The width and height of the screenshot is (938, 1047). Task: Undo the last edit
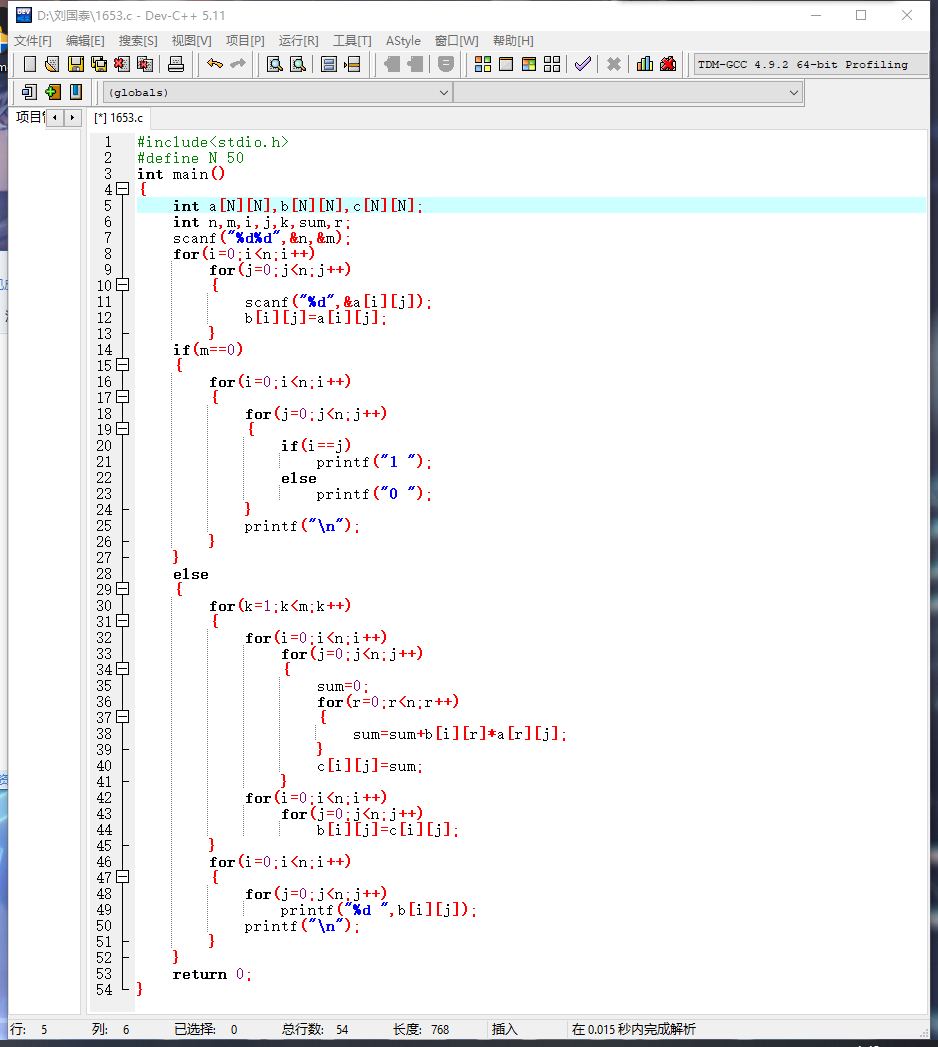[x=214, y=64]
